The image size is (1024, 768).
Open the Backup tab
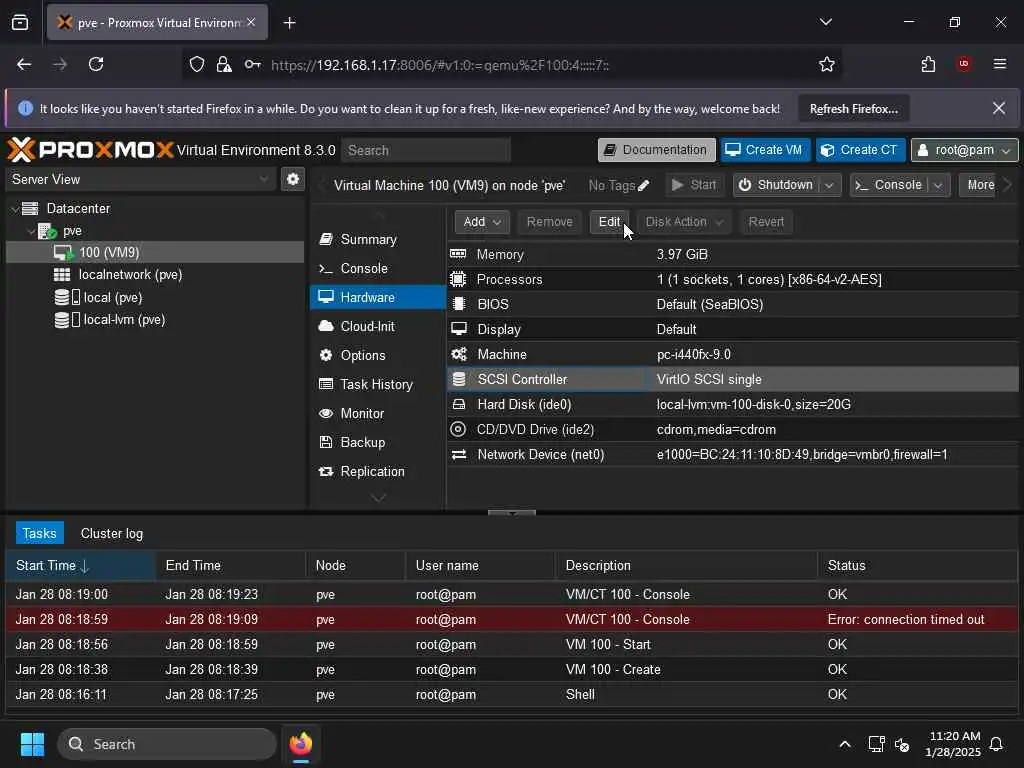click(x=377, y=443)
